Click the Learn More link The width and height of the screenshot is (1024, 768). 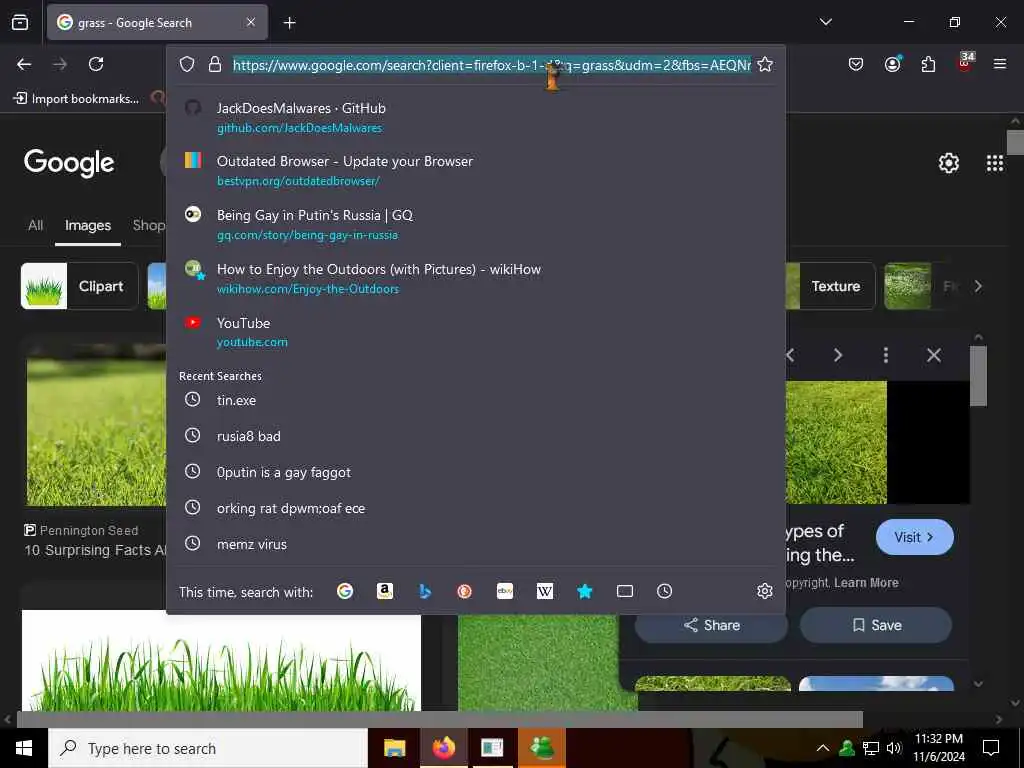point(866,583)
